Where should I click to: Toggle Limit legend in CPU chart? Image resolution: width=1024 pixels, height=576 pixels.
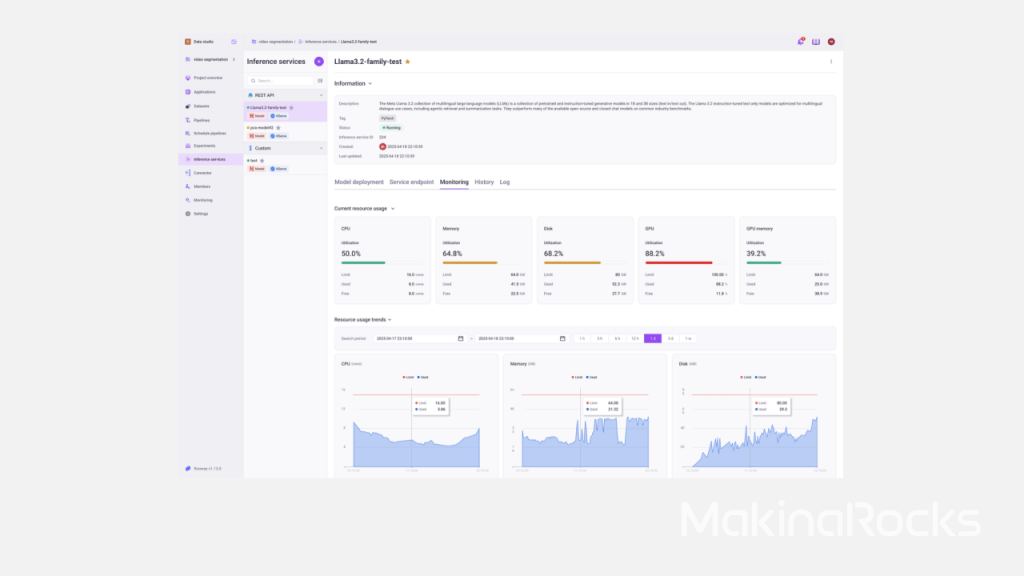point(408,377)
